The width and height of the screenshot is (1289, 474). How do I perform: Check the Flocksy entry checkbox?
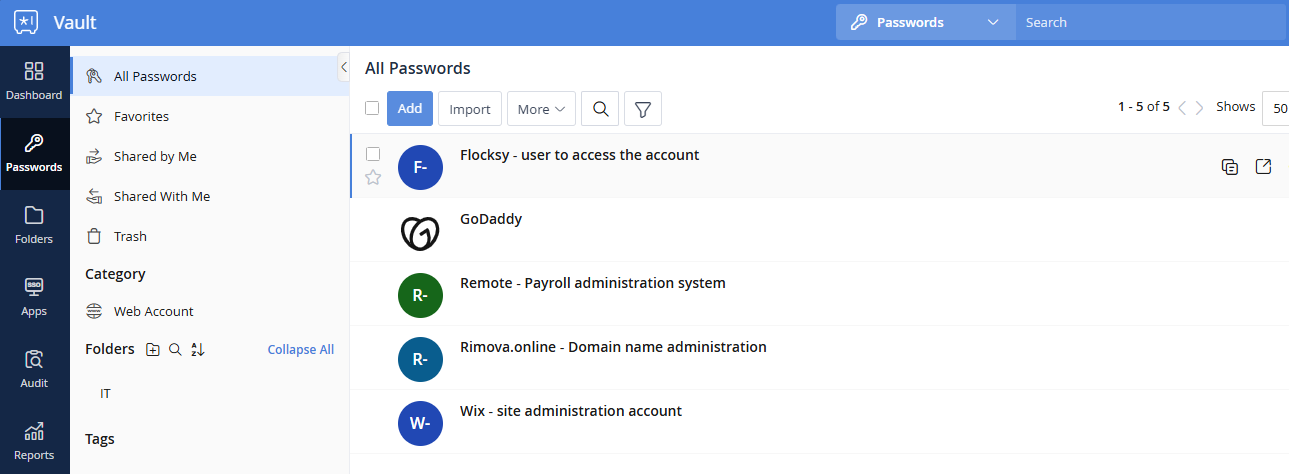point(373,154)
